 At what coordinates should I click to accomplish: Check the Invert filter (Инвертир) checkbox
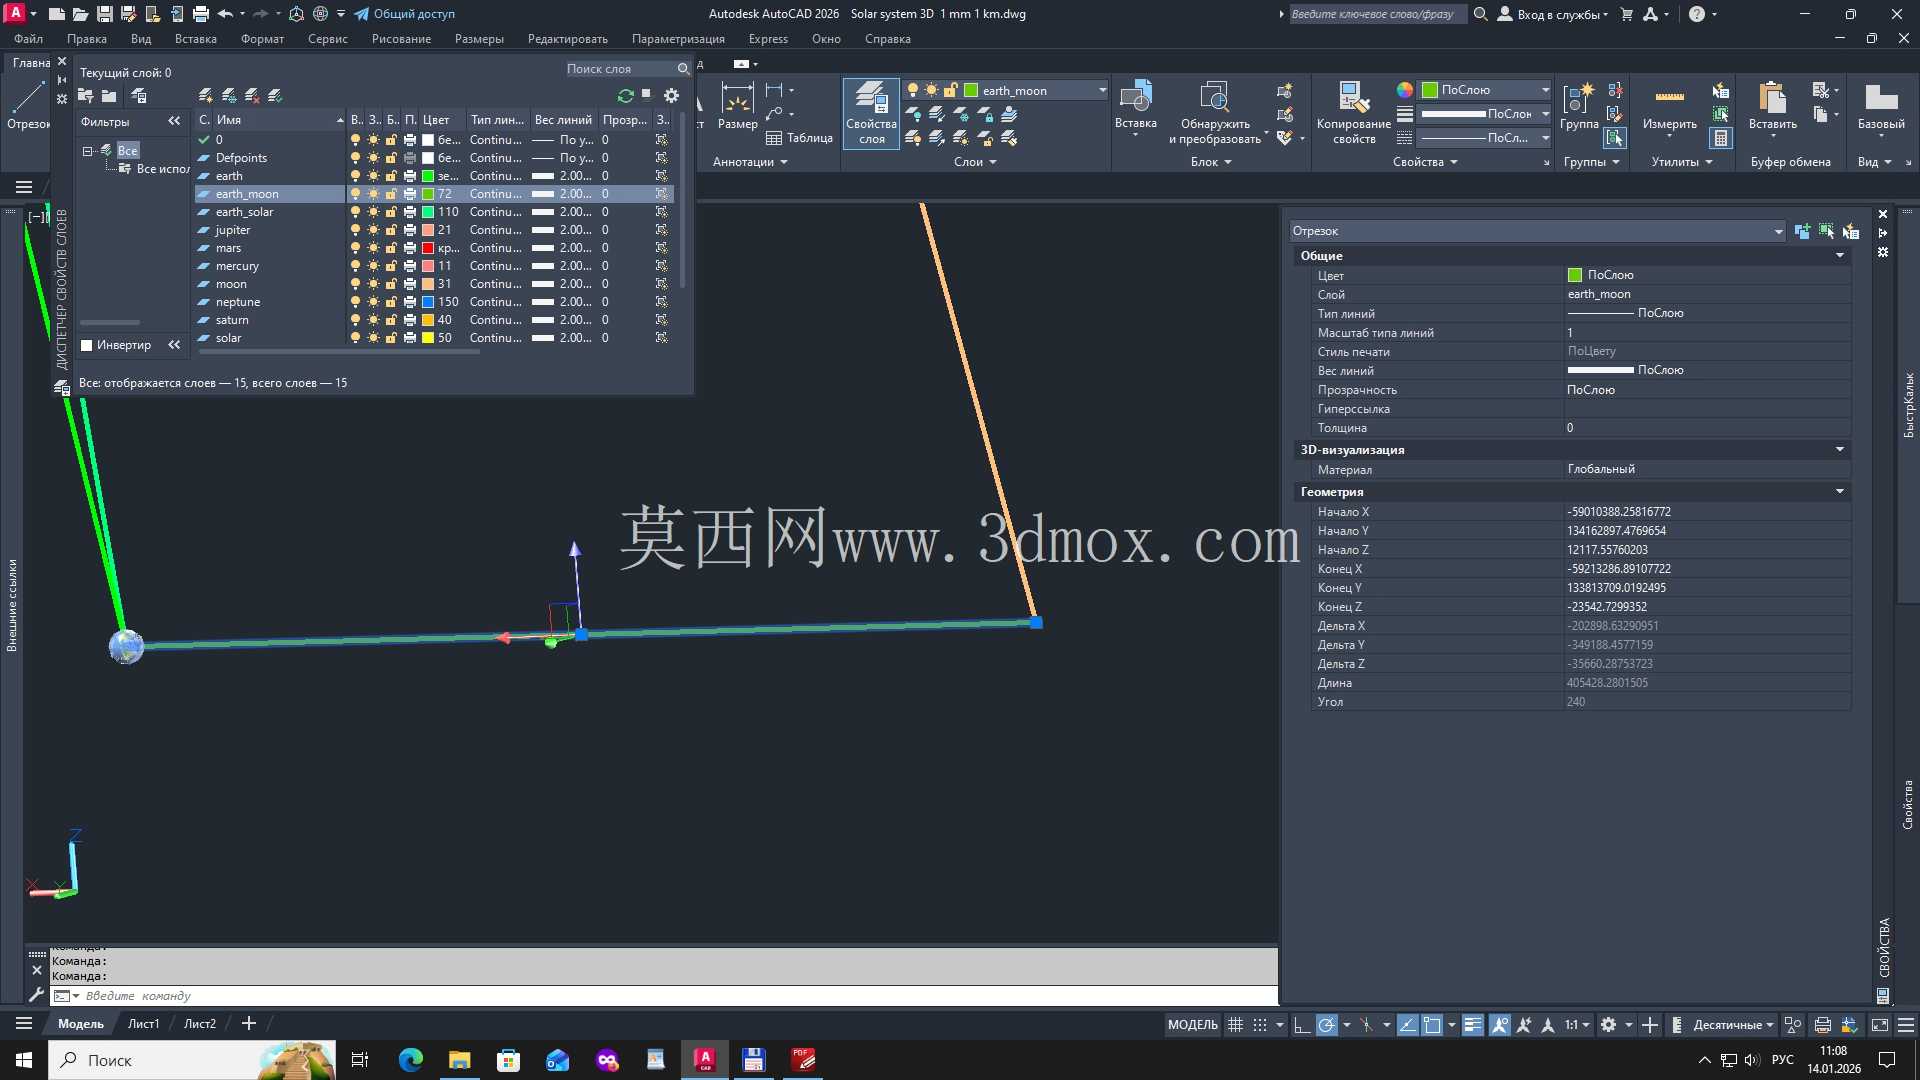(x=86, y=345)
